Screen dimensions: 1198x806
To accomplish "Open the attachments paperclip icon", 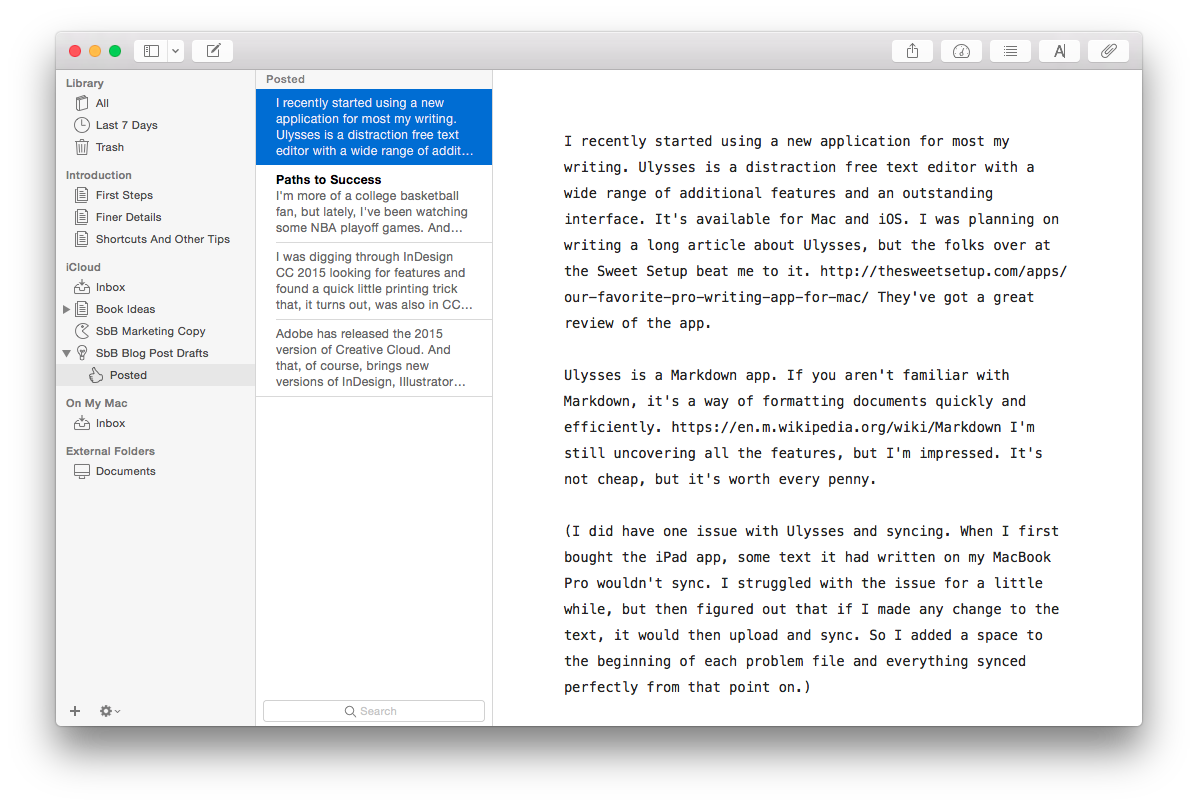I will click(1108, 51).
